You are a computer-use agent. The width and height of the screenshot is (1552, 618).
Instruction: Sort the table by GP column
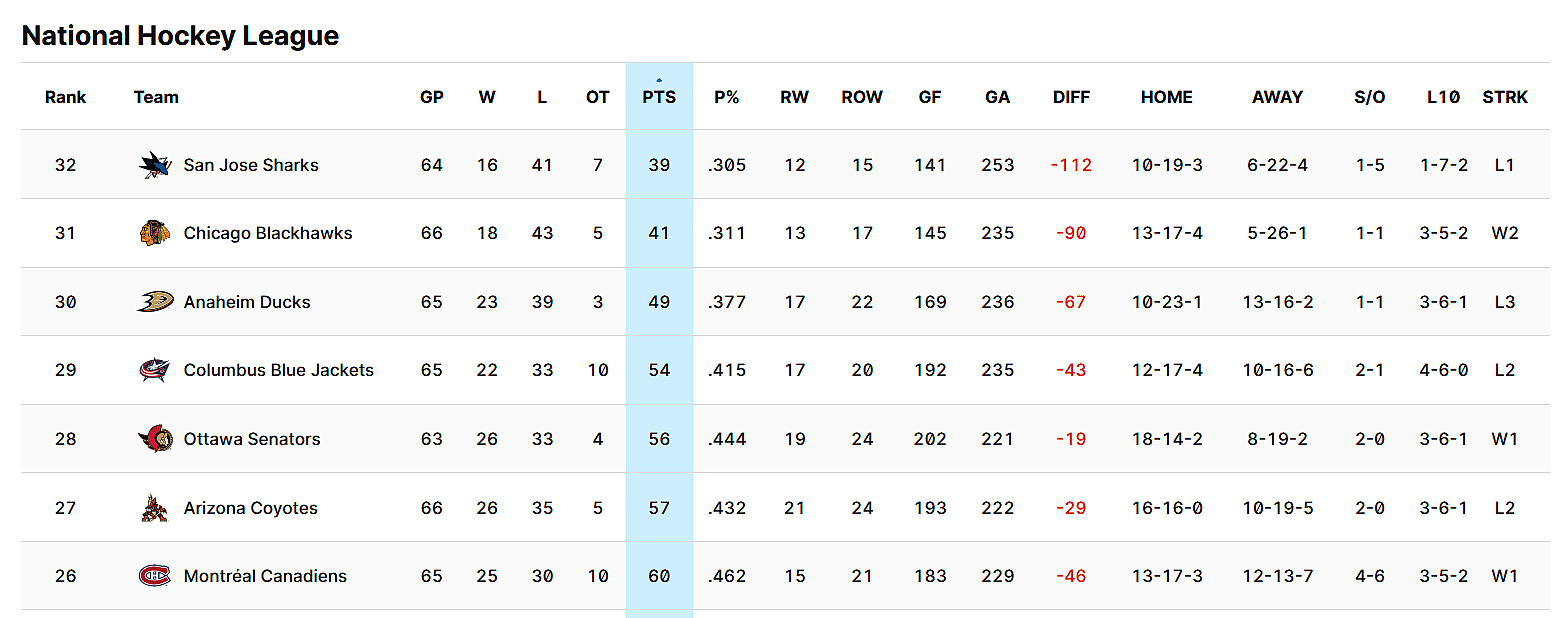pyautogui.click(x=431, y=97)
